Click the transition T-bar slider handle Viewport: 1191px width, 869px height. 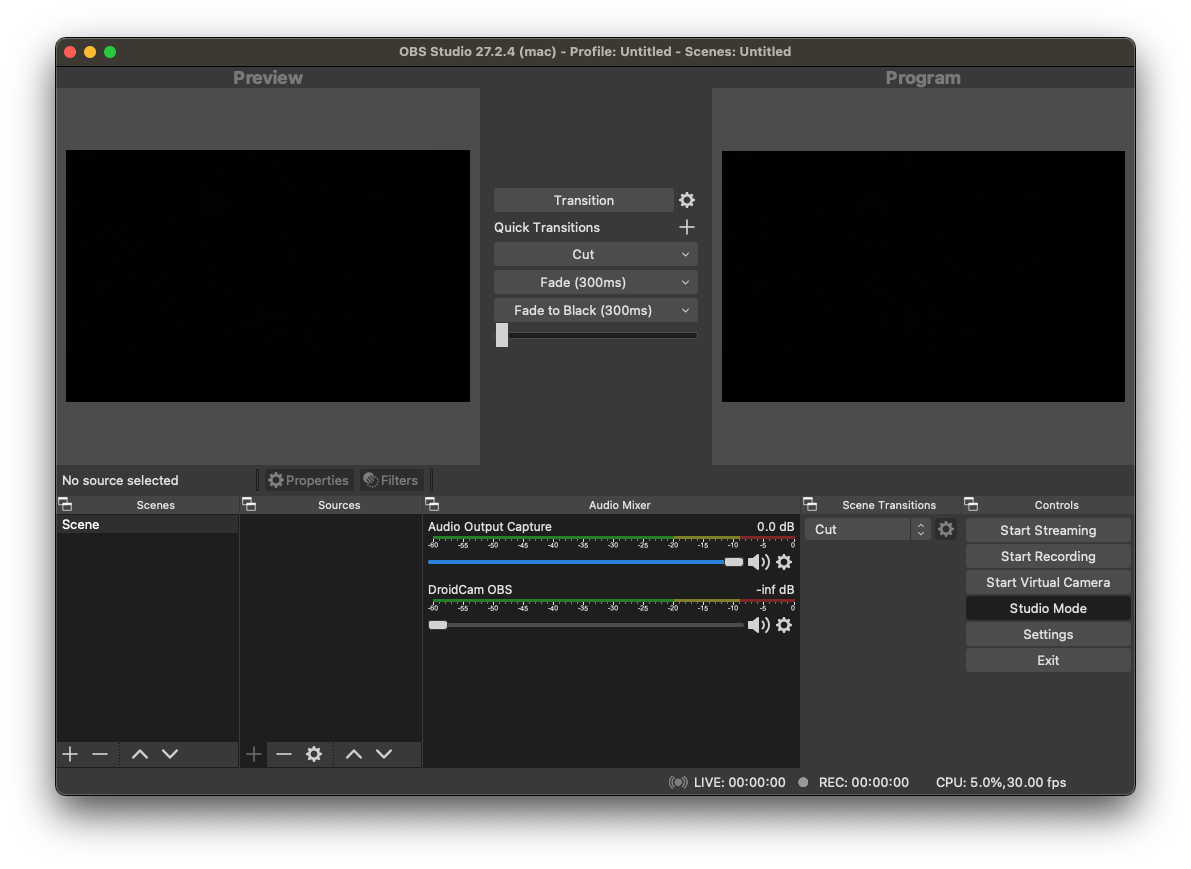(502, 335)
